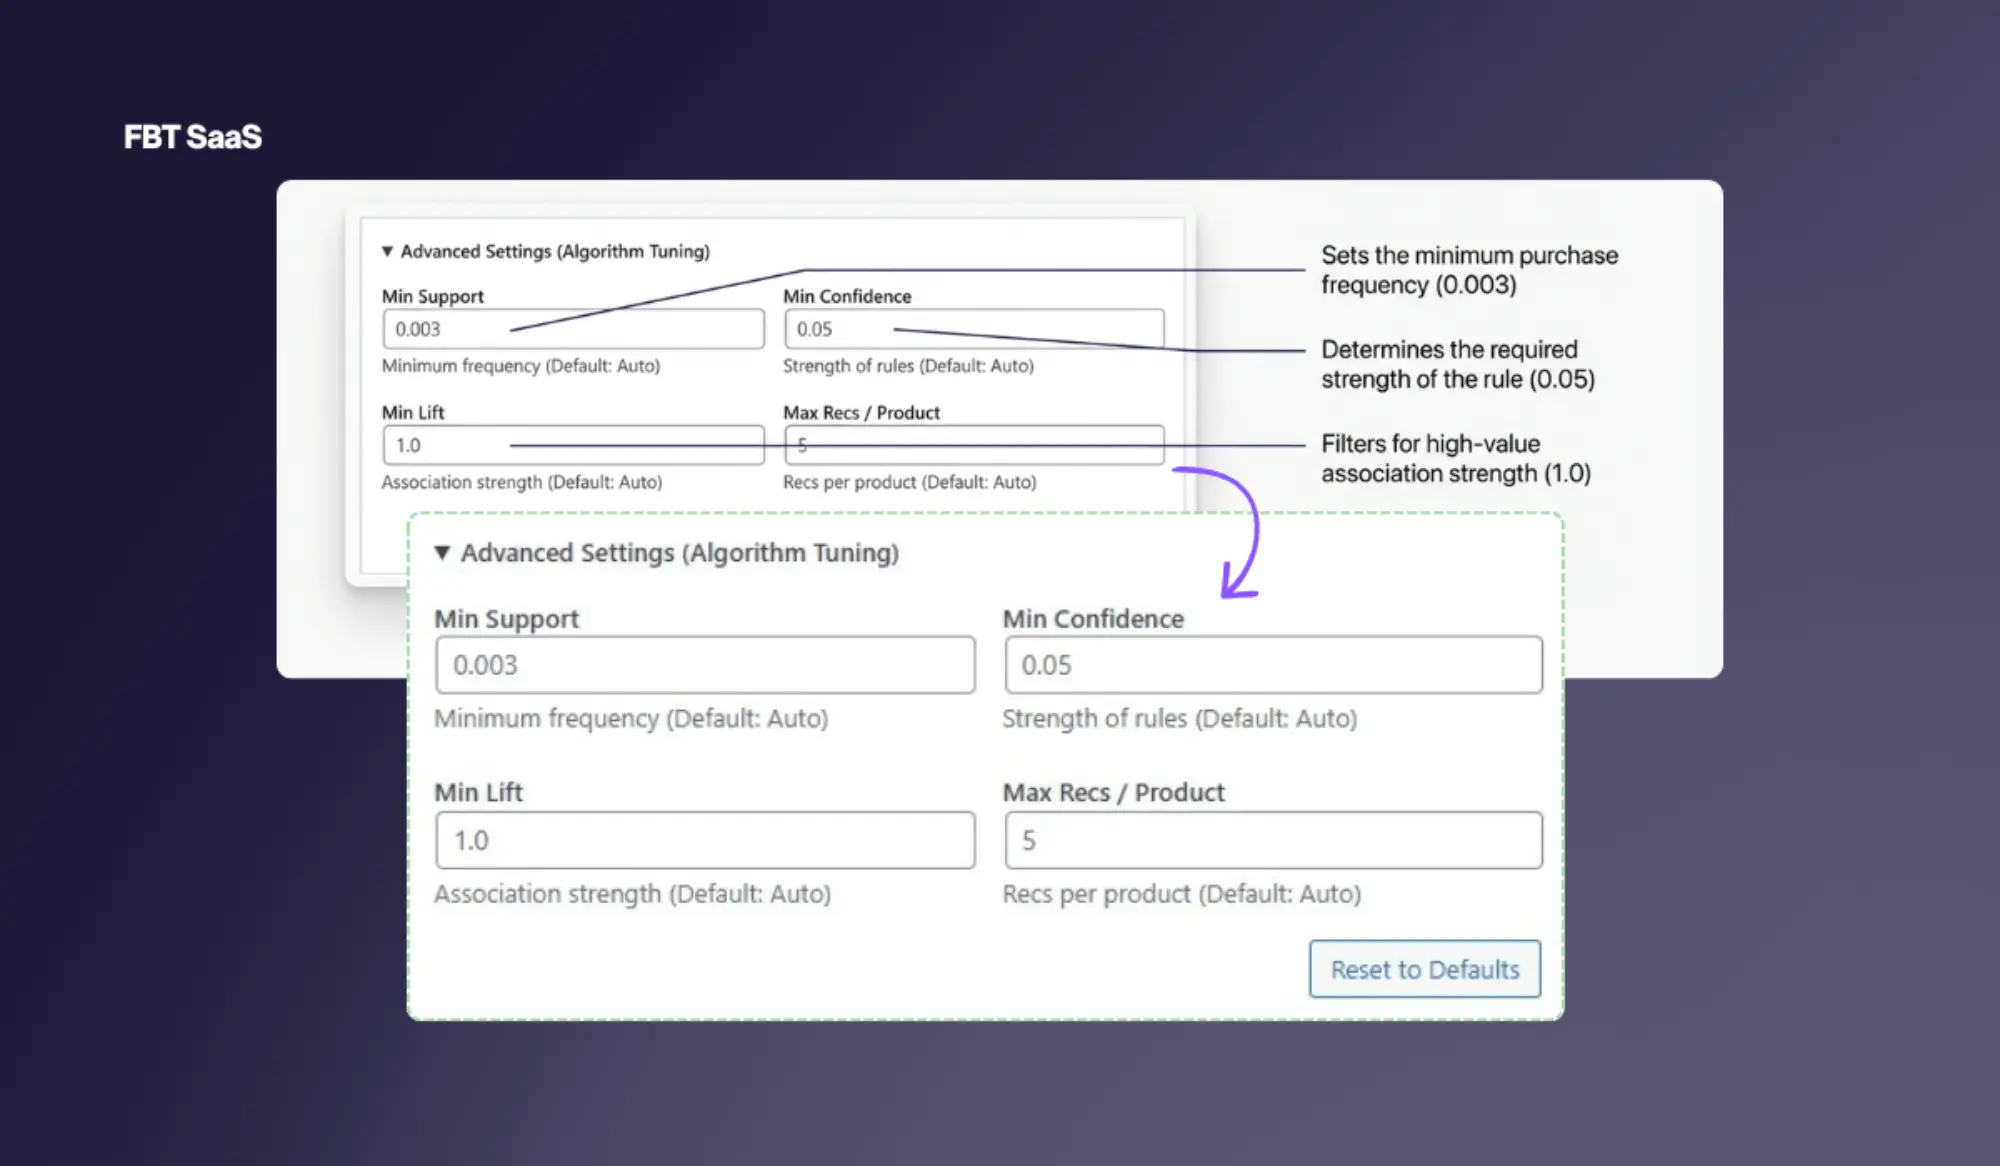Click the 'Association strength (Default: Auto)' caption

click(x=631, y=893)
